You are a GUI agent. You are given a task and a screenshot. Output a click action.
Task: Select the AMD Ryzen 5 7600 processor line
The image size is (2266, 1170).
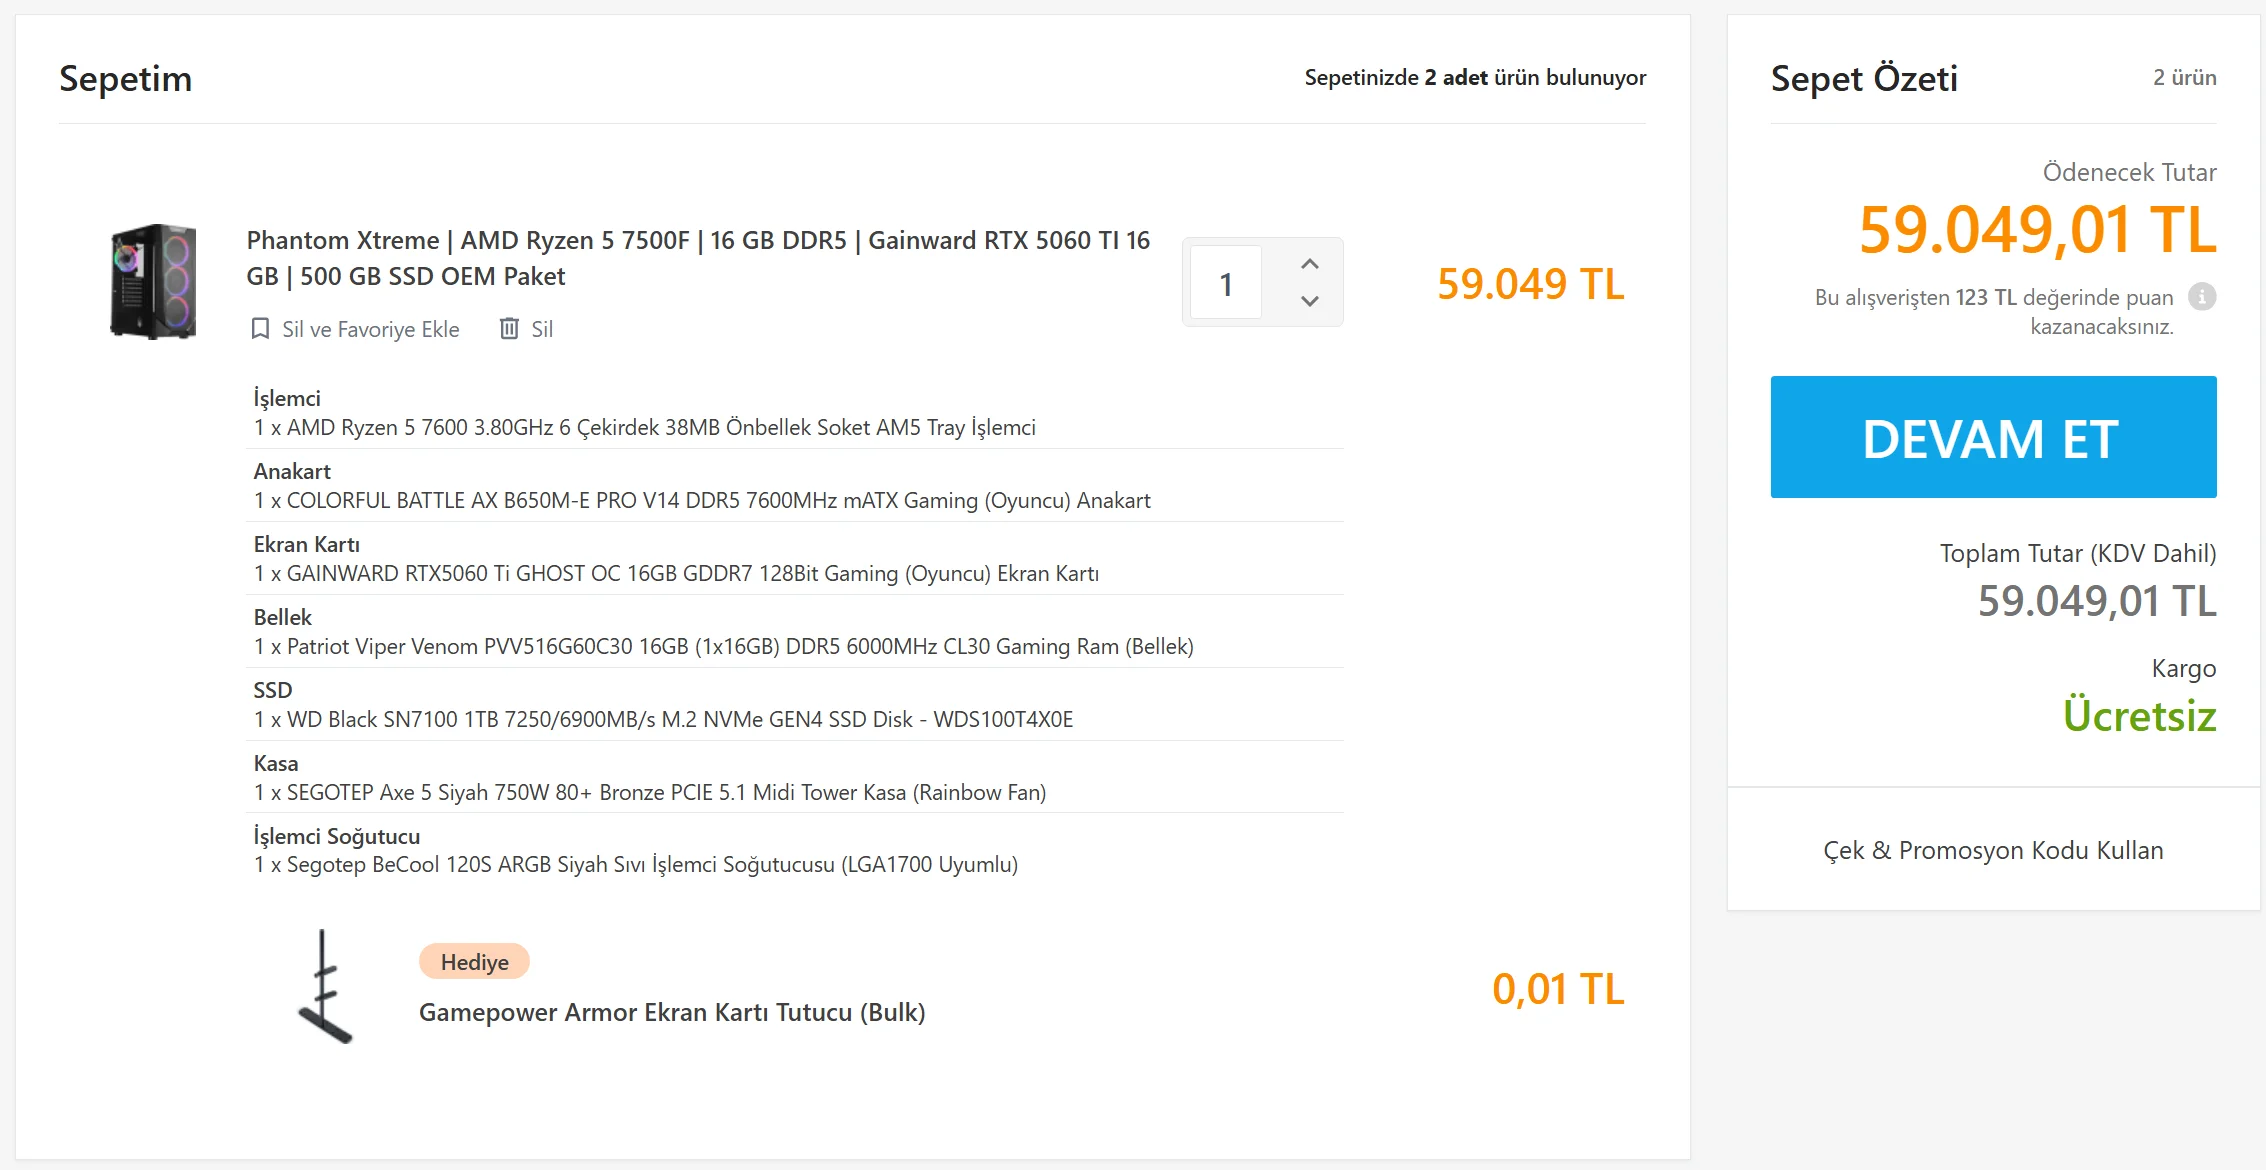pos(644,428)
